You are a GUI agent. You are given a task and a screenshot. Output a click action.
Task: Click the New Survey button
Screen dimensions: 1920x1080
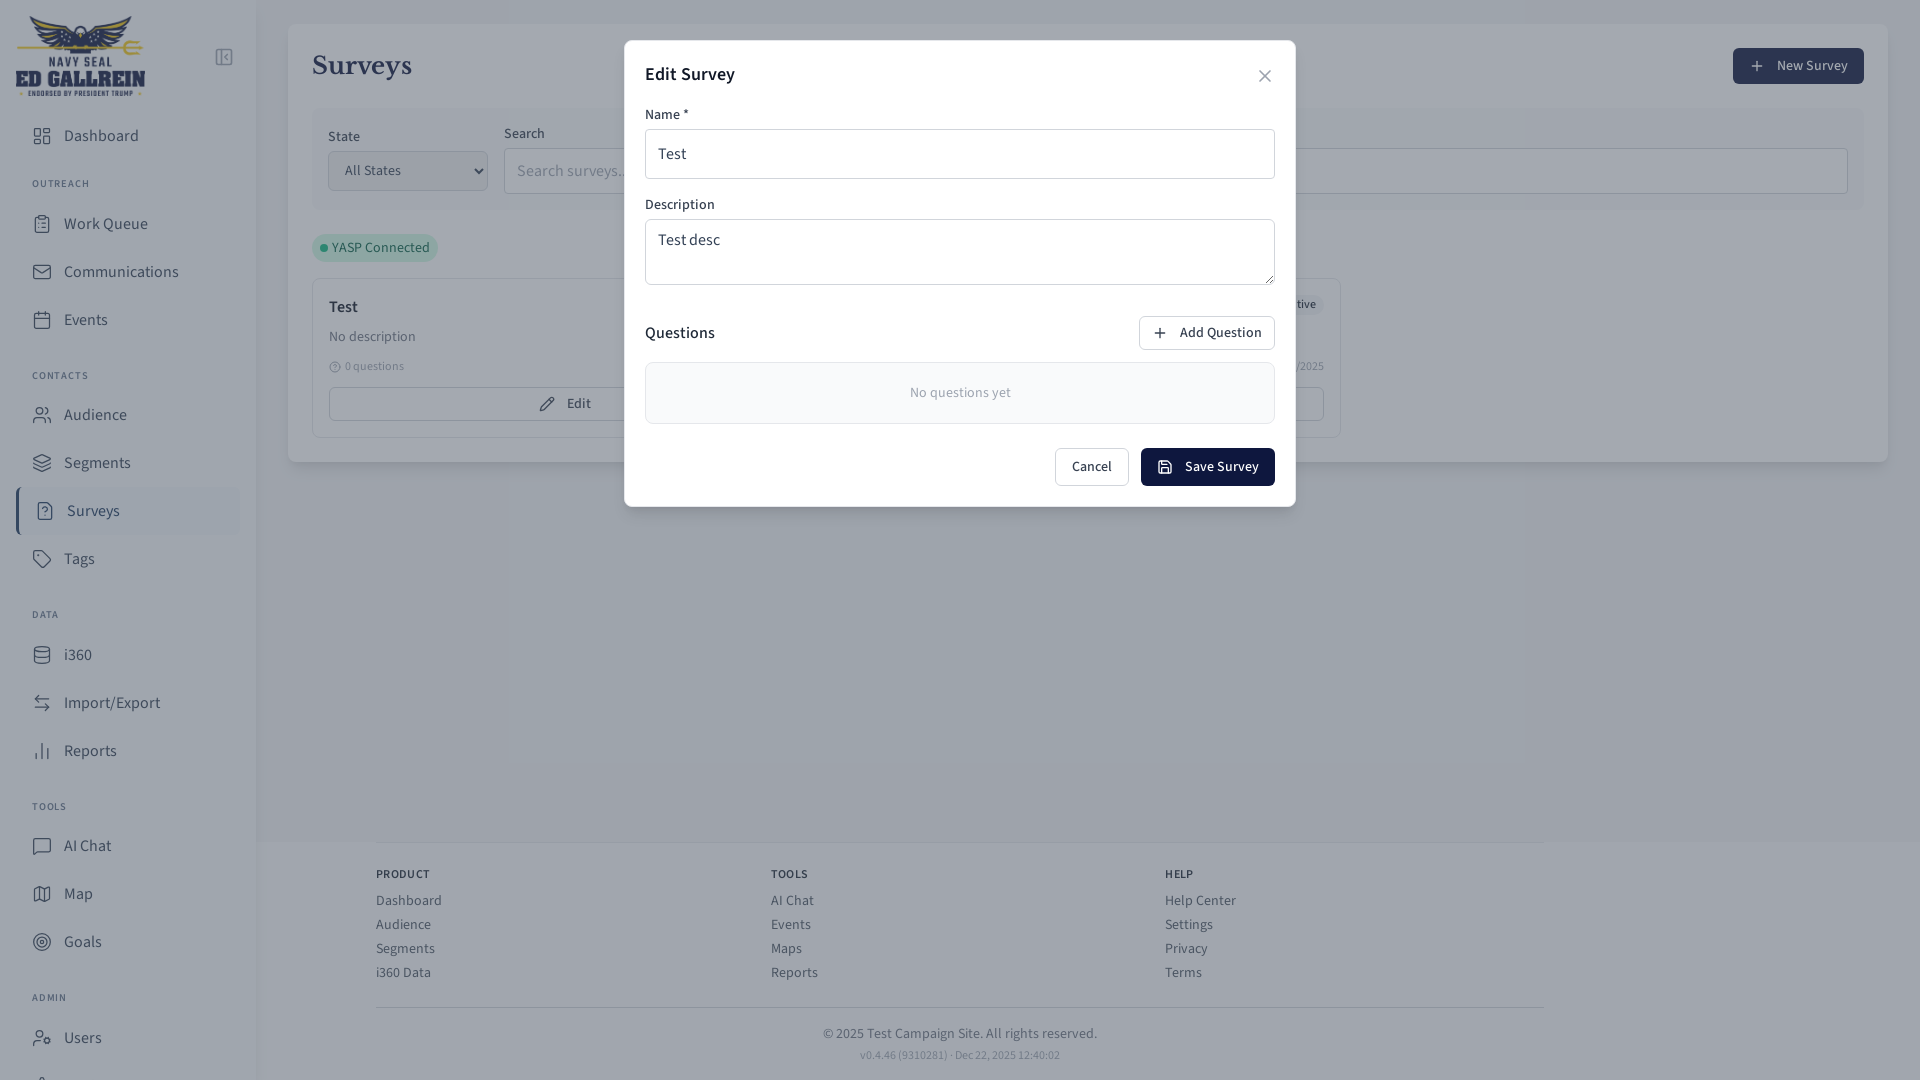pos(1797,66)
